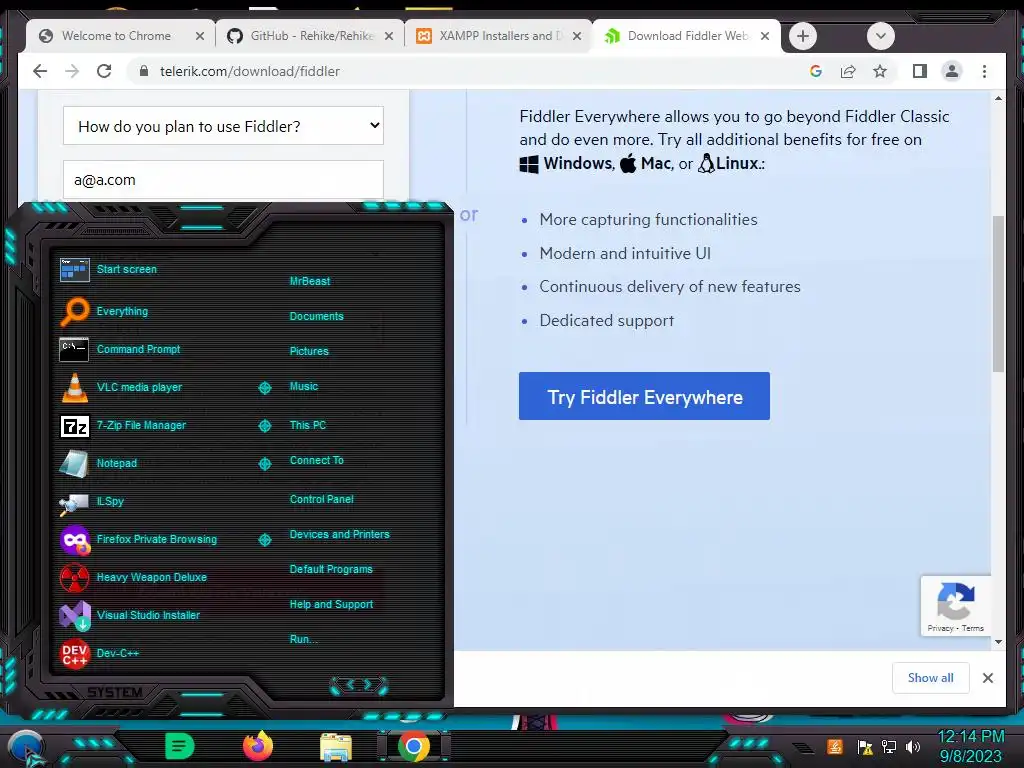Open This PC
Screen dimensions: 1024x768
pyautogui.click(x=308, y=425)
